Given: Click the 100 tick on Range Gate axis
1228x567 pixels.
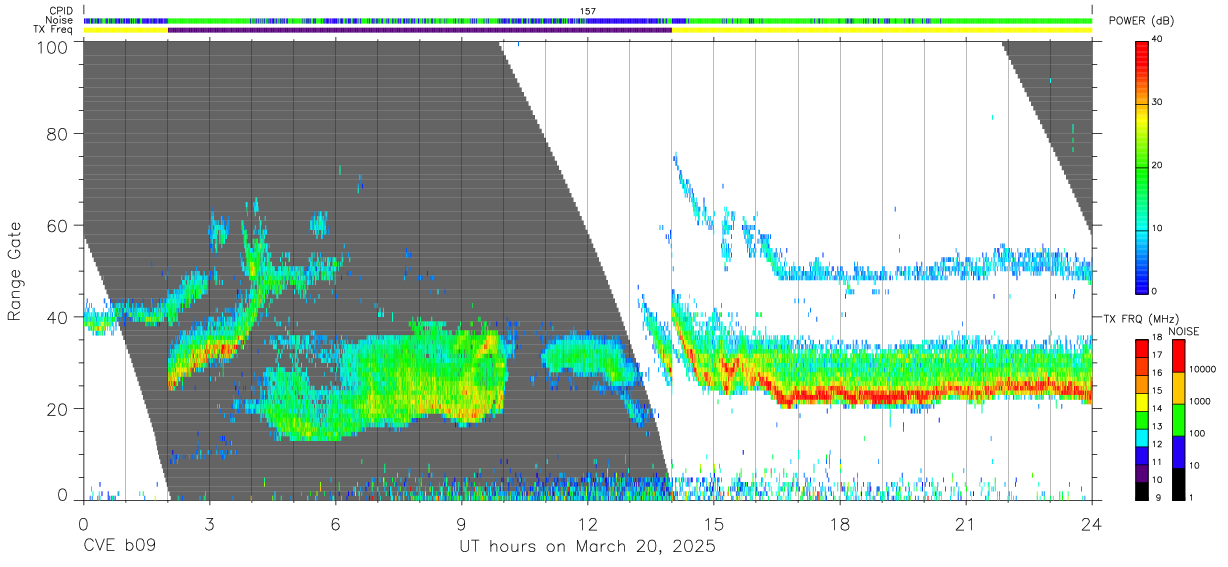Looking at the screenshot, I should pyautogui.click(x=51, y=47).
